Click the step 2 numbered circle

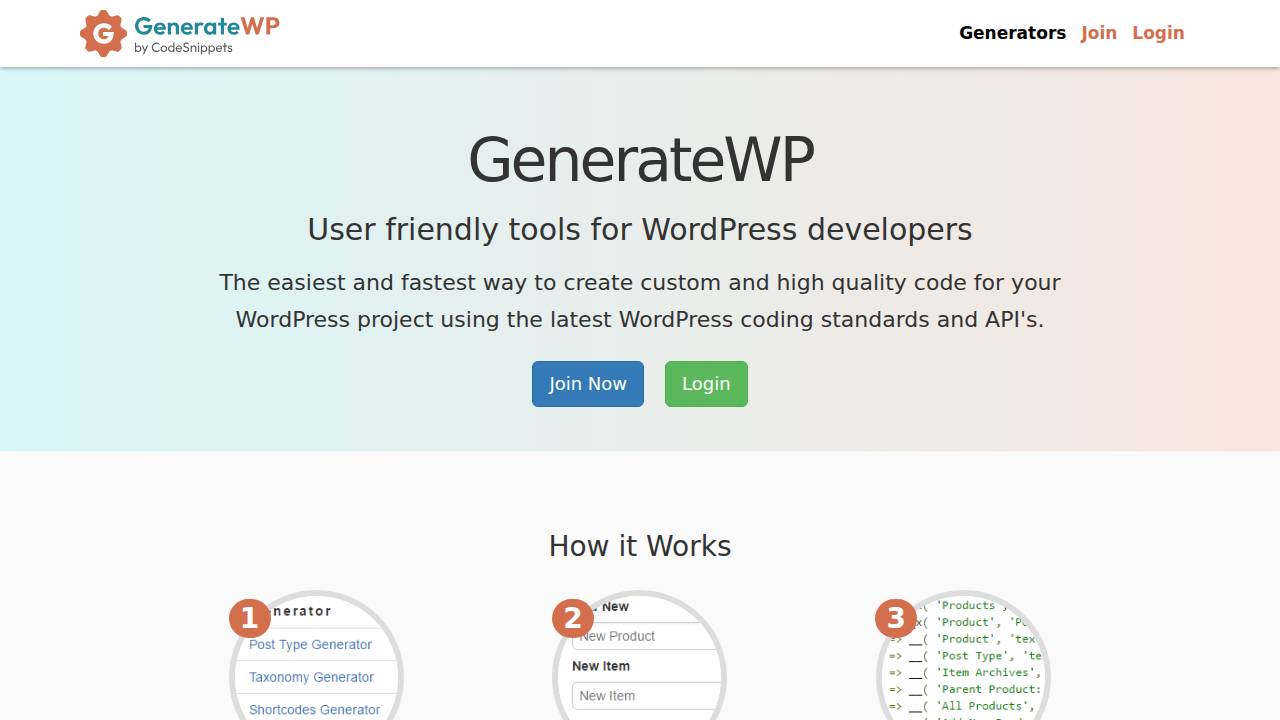coord(573,618)
